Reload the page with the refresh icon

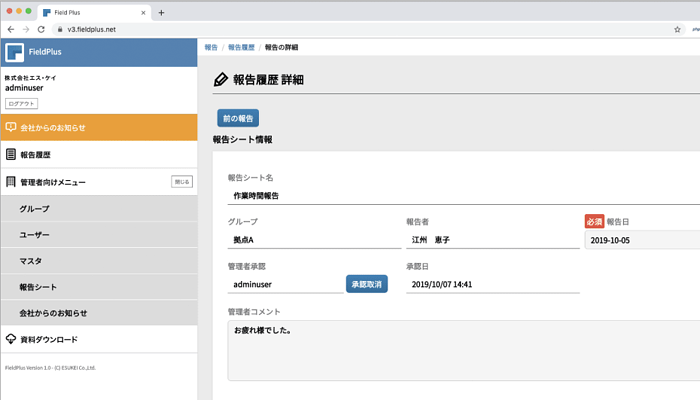click(42, 30)
